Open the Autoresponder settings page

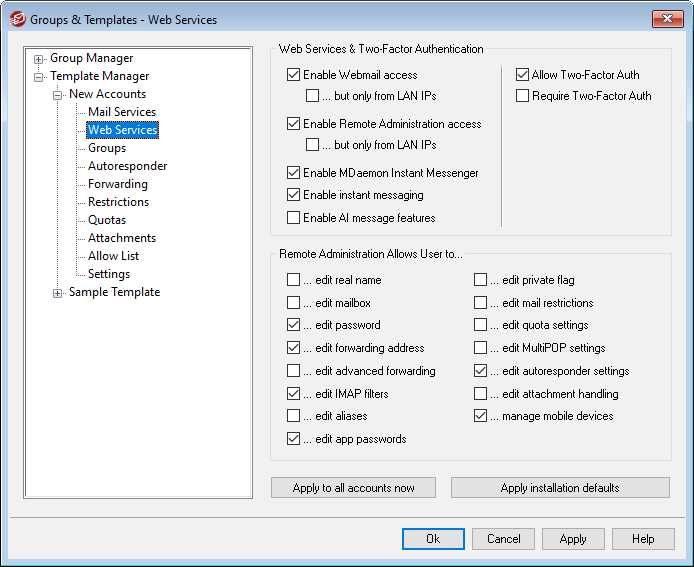click(x=127, y=166)
